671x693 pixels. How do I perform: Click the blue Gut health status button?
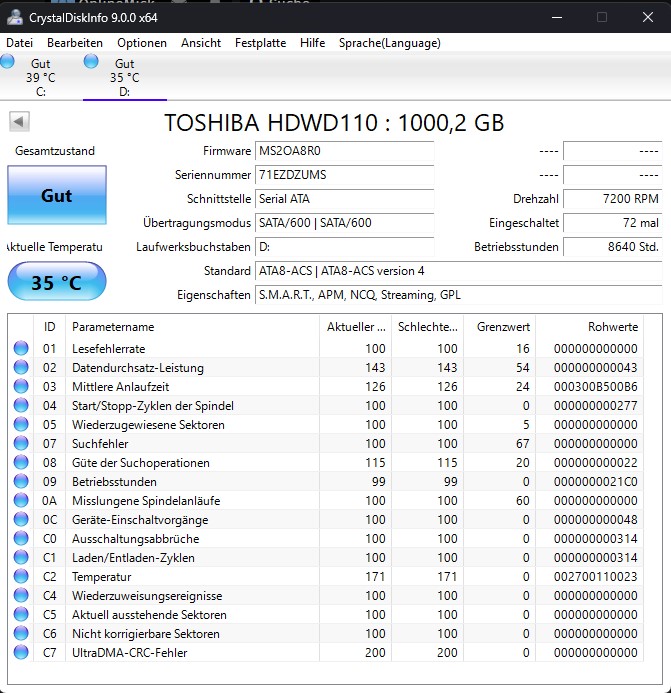tap(57, 195)
